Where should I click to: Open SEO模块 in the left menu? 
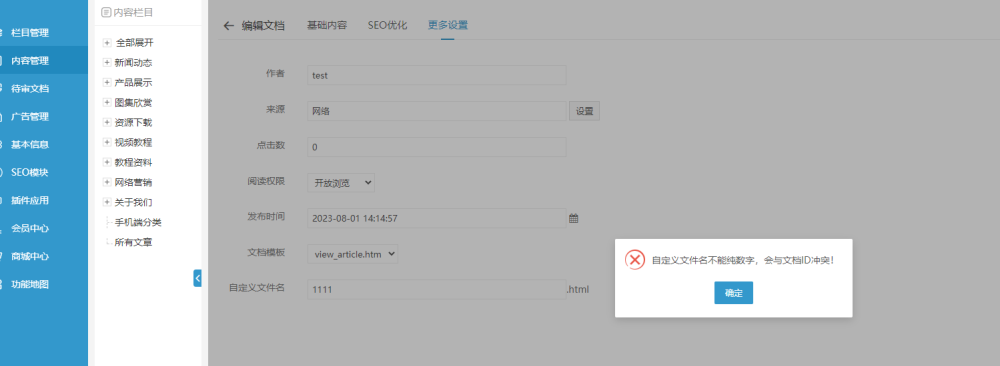pyautogui.click(x=30, y=172)
